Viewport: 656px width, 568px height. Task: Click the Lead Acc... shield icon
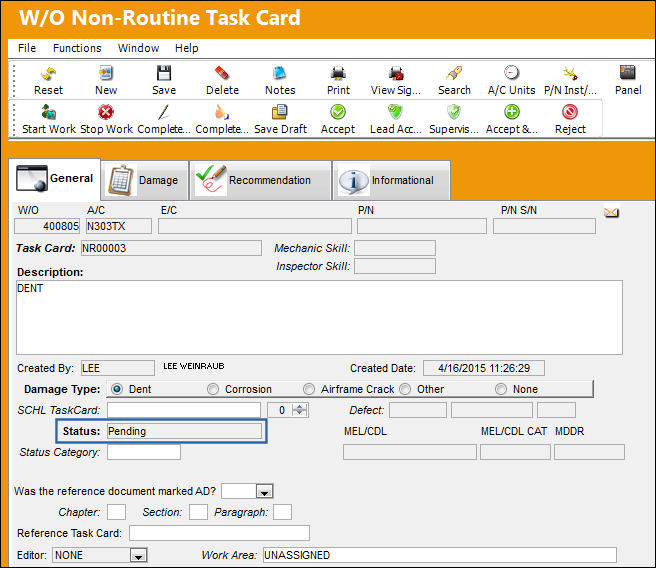click(395, 112)
